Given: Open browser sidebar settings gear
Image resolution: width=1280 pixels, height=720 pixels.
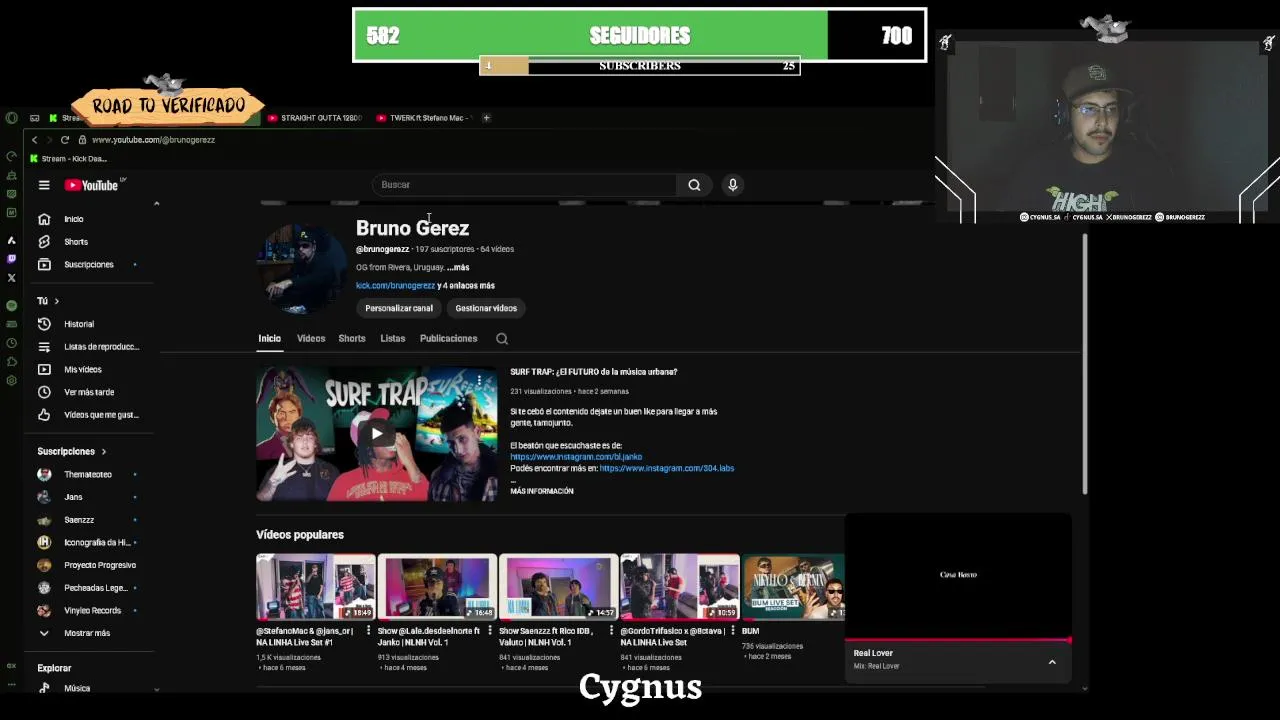Looking at the screenshot, I should click(x=11, y=380).
